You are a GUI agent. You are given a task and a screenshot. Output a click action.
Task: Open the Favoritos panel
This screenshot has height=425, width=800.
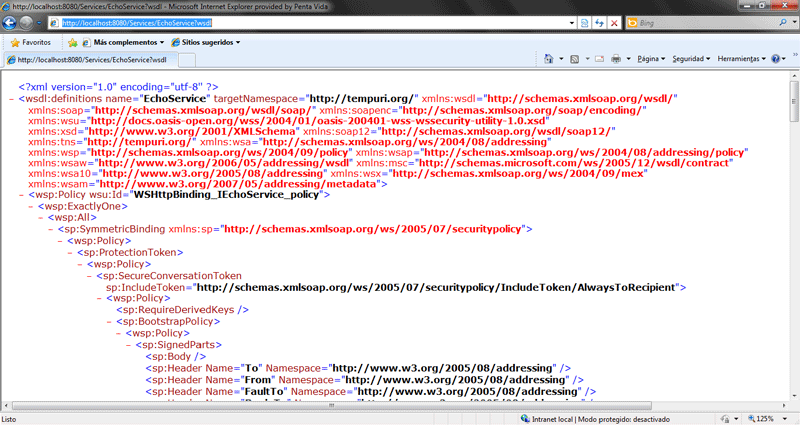31,42
